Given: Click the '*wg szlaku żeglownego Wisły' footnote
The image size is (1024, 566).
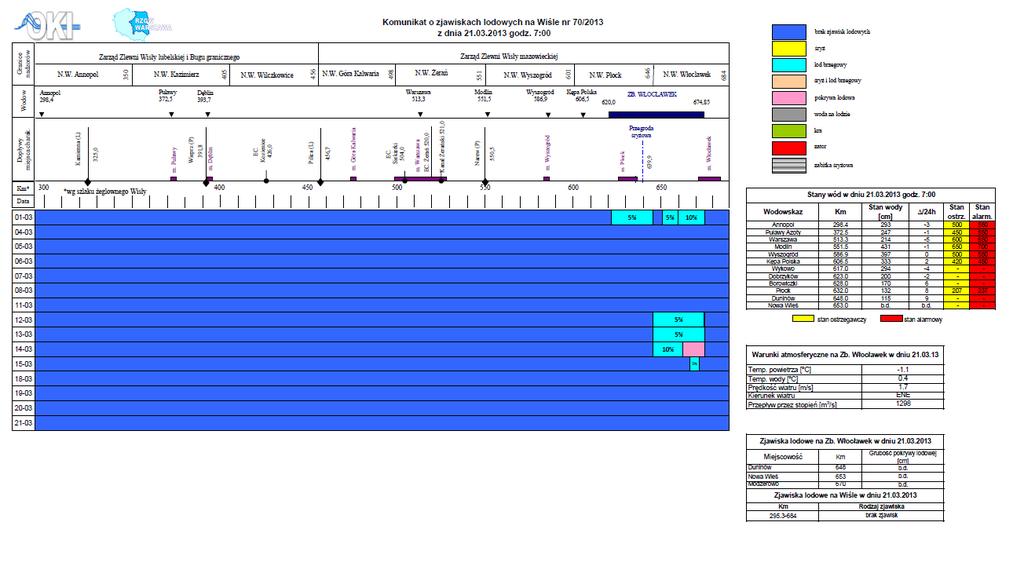Looking at the screenshot, I should (104, 191).
